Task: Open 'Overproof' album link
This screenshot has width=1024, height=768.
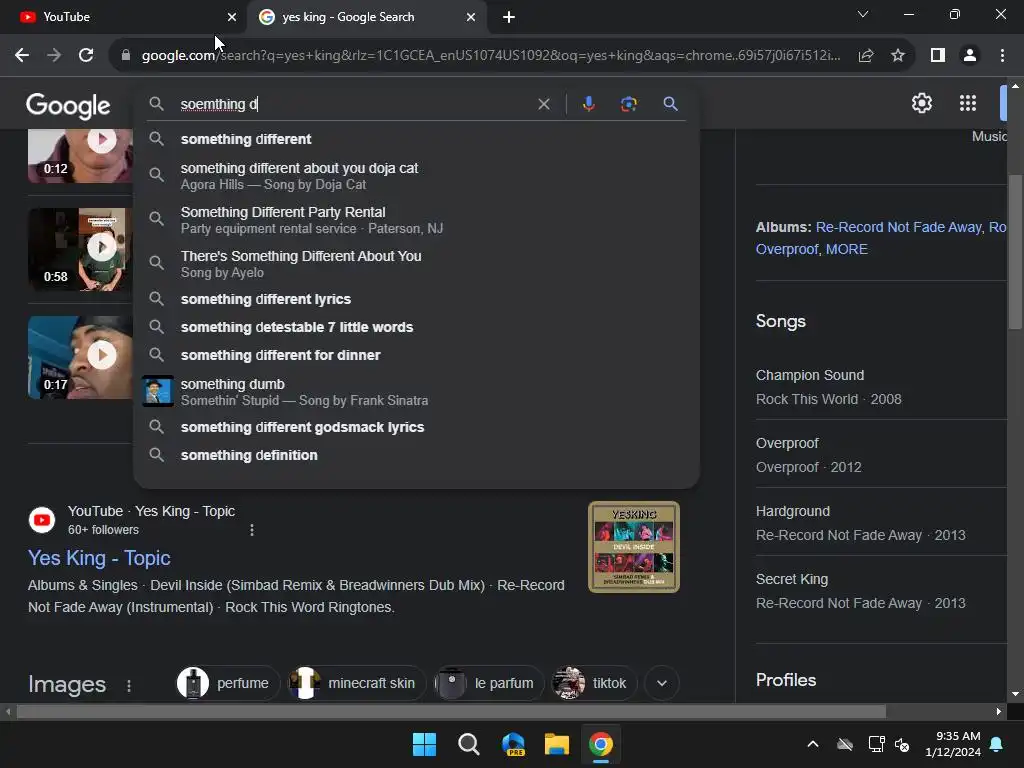Action: point(787,249)
